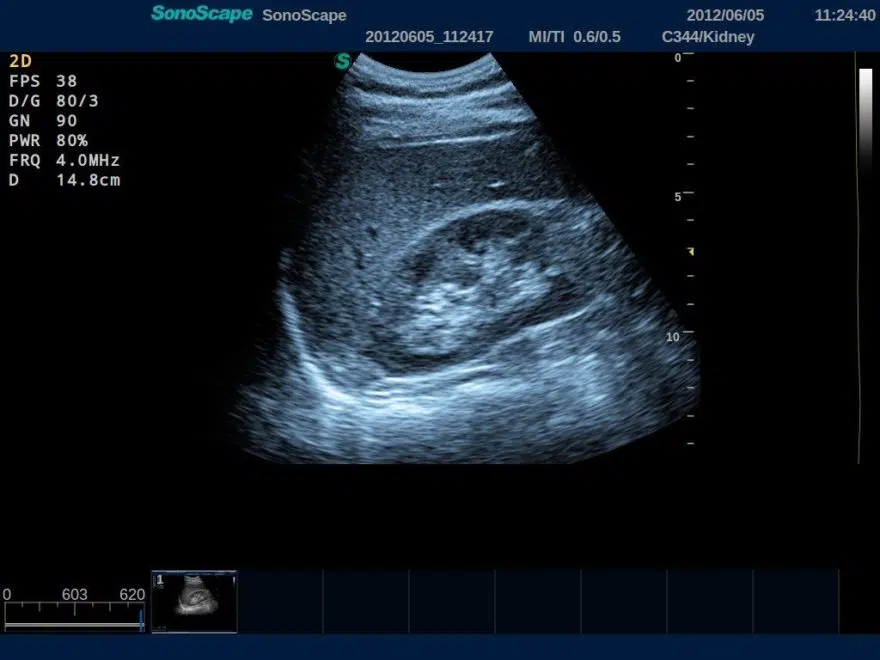Click the date 2012/06/05 in header
The height and width of the screenshot is (660, 880).
coord(725,15)
